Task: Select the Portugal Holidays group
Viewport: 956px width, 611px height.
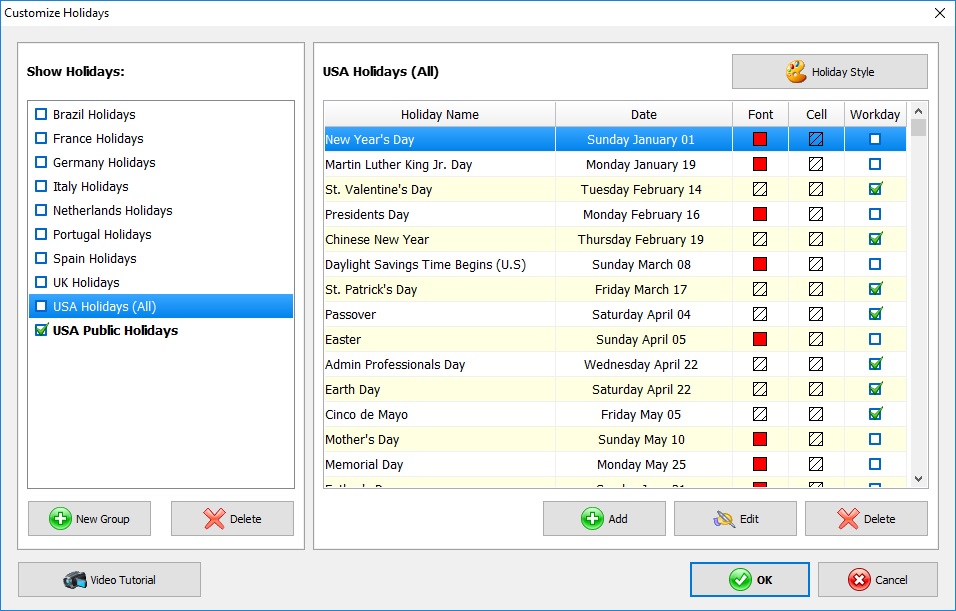Action: click(161, 234)
